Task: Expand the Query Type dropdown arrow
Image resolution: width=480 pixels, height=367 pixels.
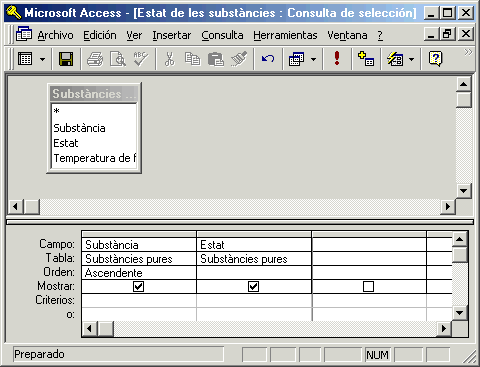Action: tap(313, 60)
